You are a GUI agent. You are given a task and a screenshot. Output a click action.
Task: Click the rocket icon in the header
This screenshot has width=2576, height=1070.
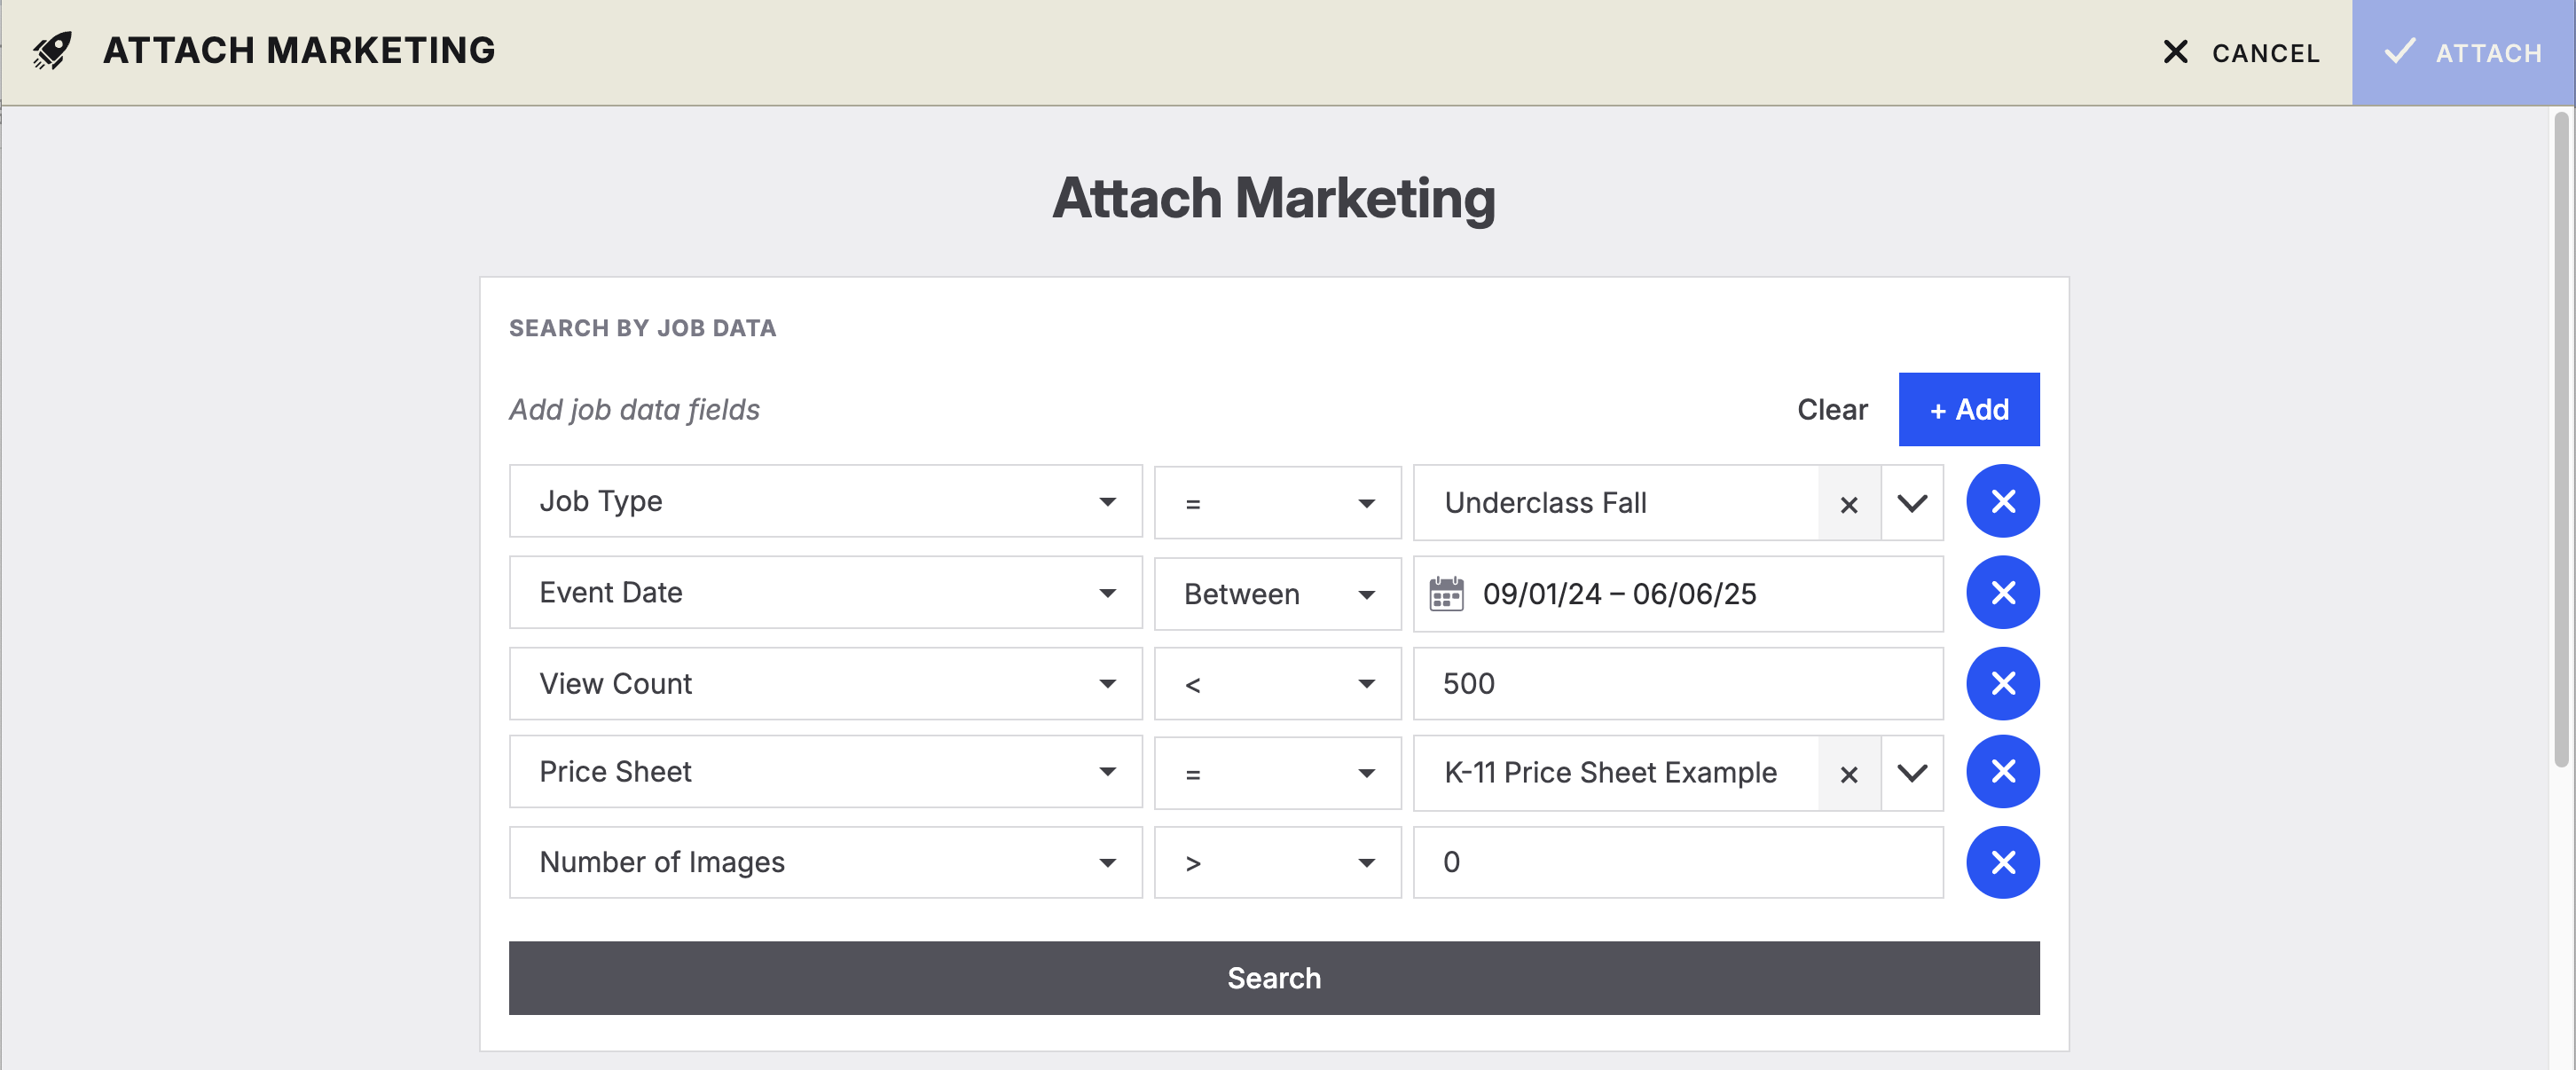(x=52, y=51)
